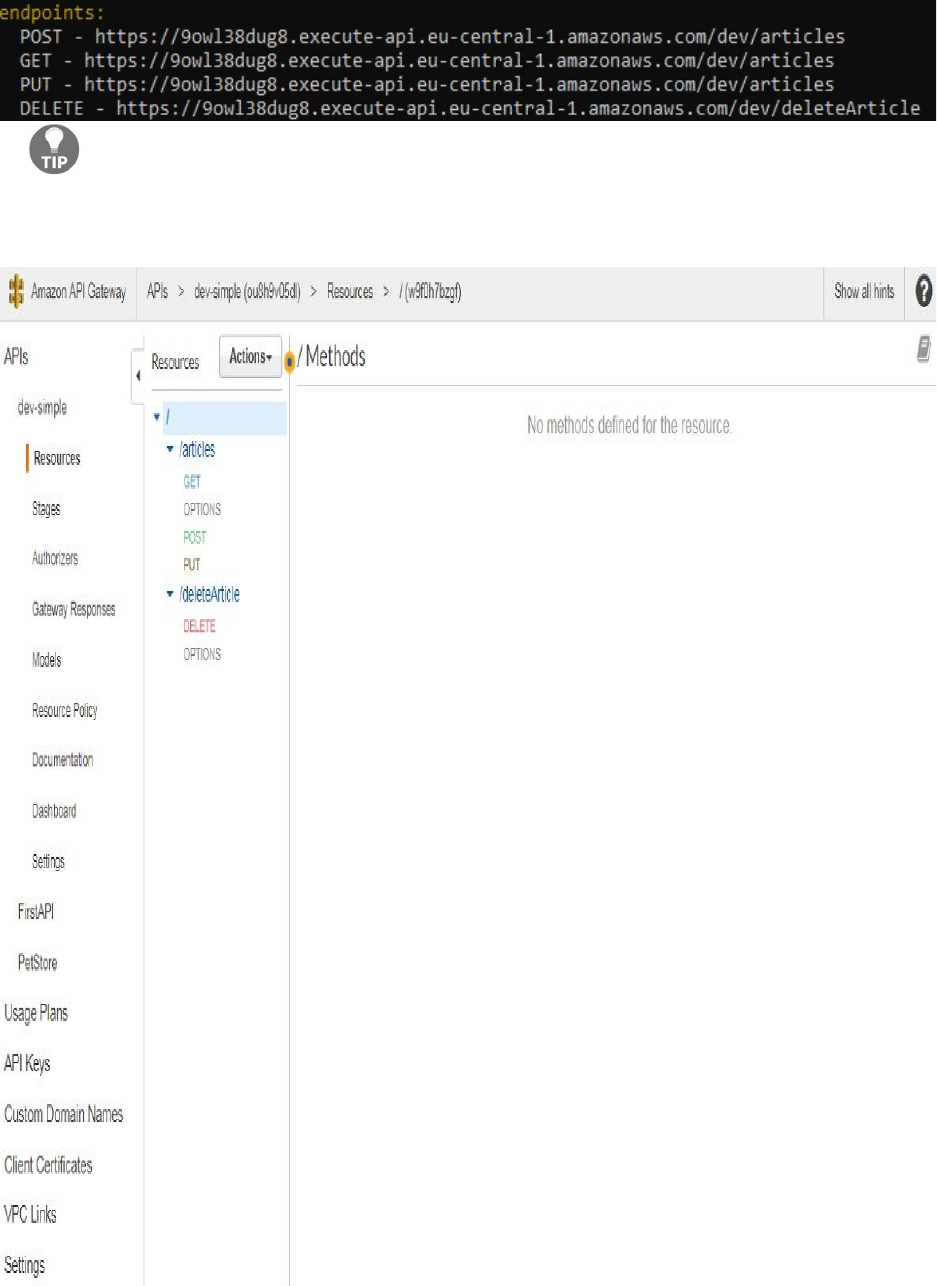937x1286 pixels.
Task: Click Resources breadcrumb link
Action: [x=350, y=292]
